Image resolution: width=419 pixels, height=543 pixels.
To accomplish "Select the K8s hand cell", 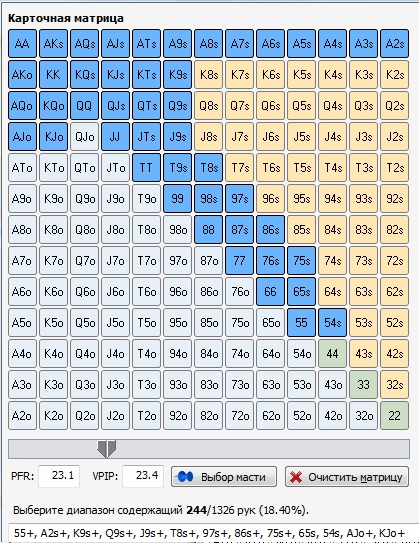I will click(208, 74).
